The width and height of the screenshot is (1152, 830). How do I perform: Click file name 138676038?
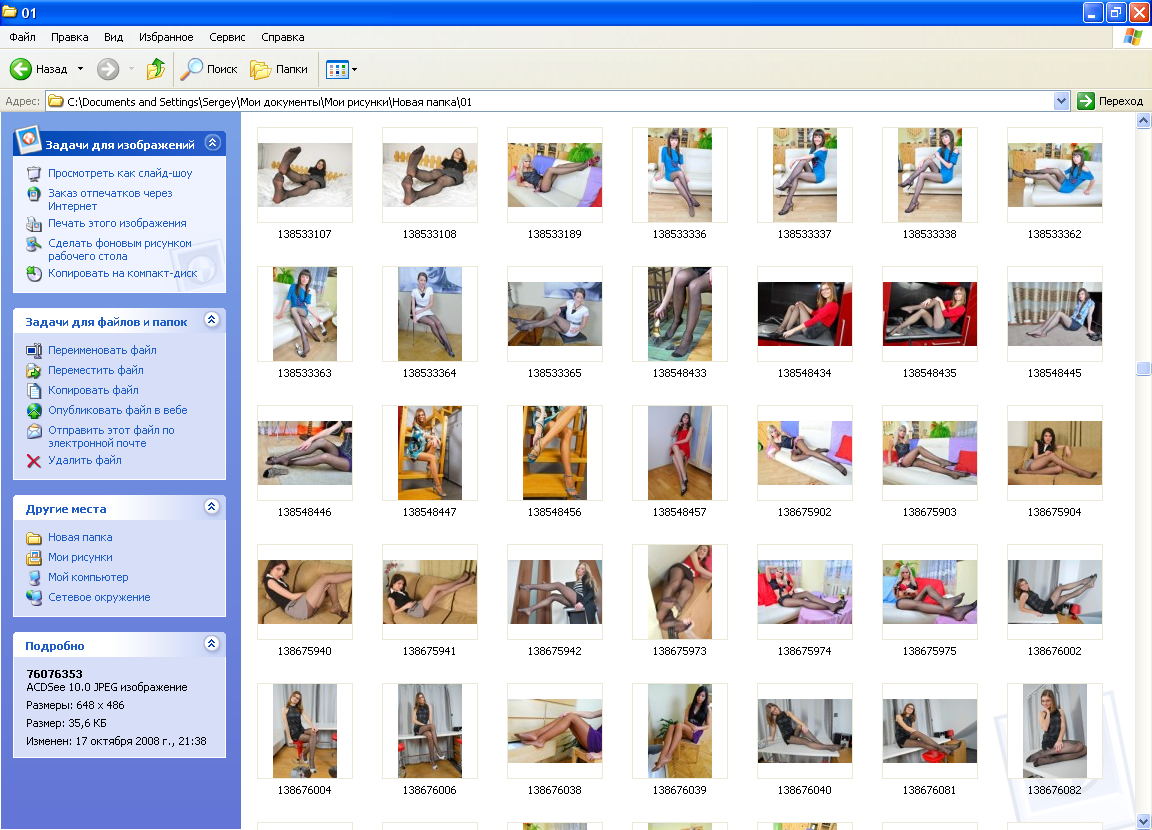(555, 790)
